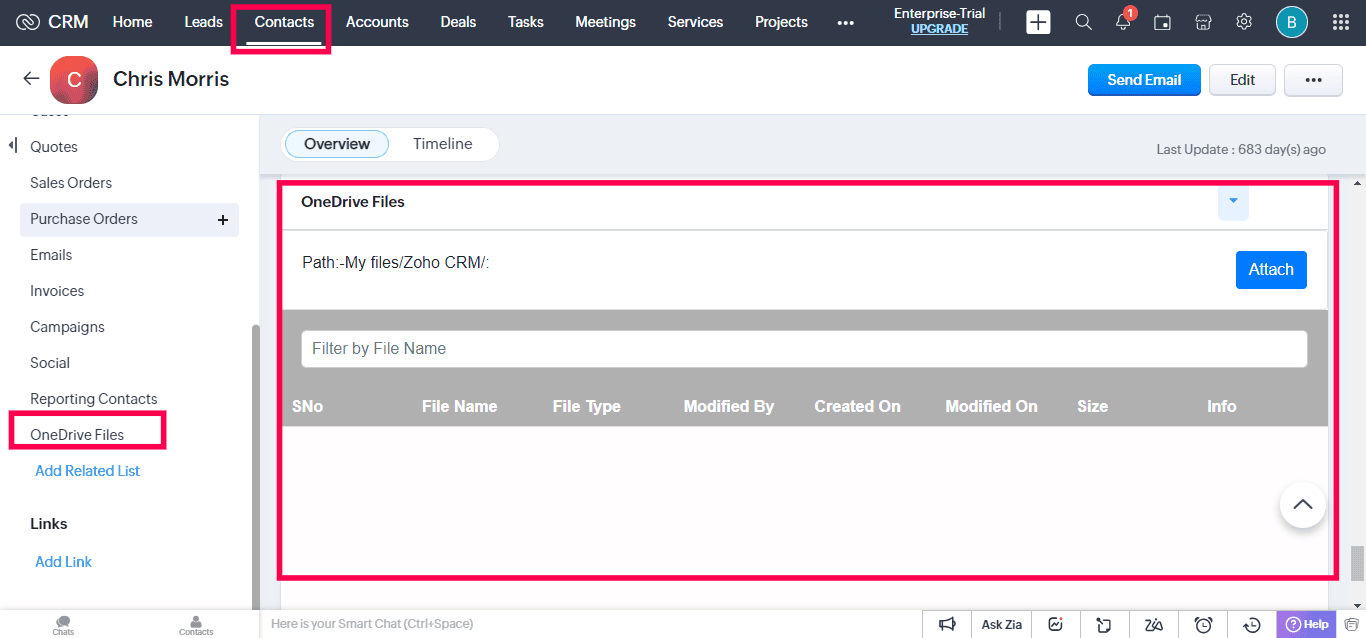Select Reporting Contacts in related list
This screenshot has height=638, width=1366.
(94, 399)
